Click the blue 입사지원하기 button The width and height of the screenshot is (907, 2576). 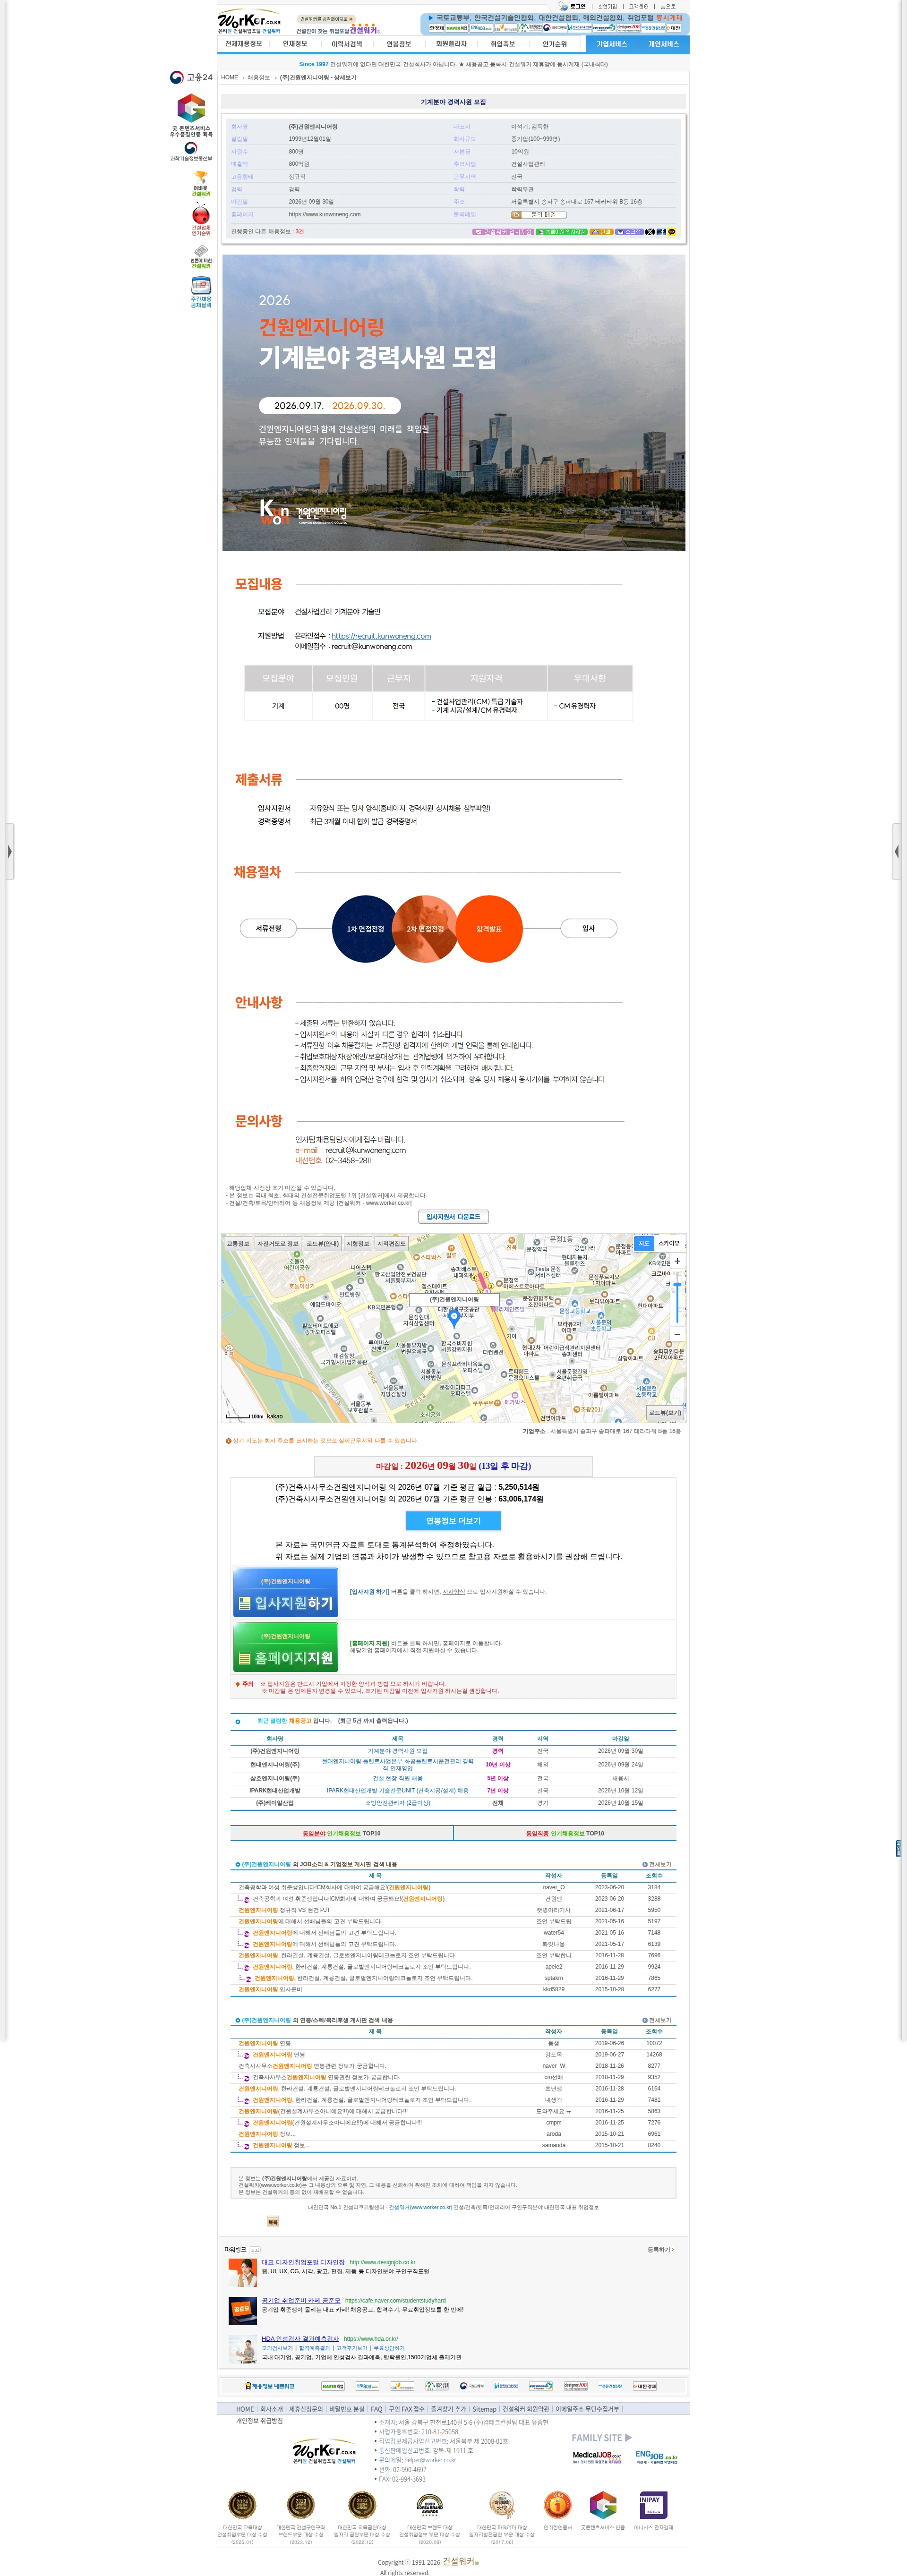tap(286, 1592)
